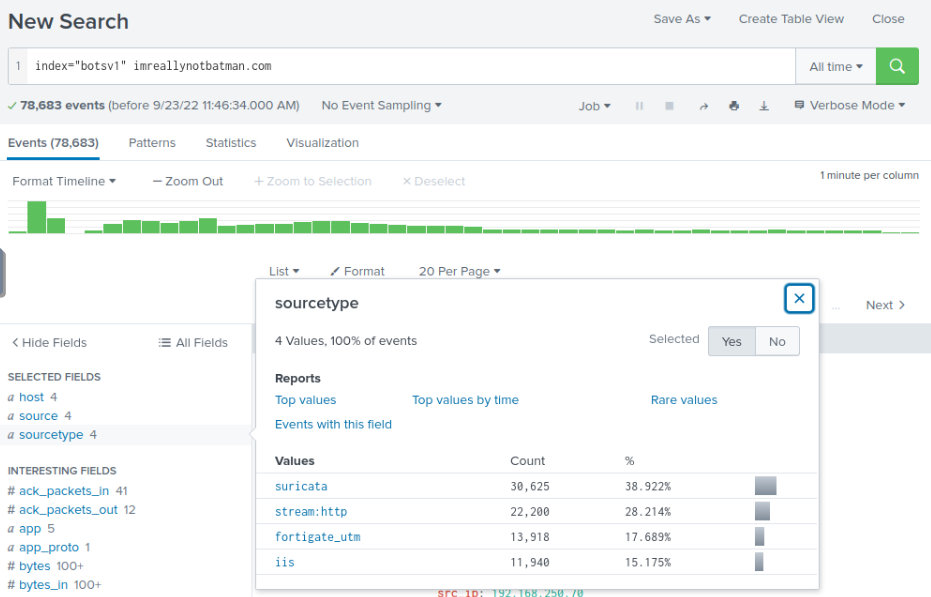This screenshot has width=931, height=597.
Task: Click inside the search query field
Action: [400, 66]
